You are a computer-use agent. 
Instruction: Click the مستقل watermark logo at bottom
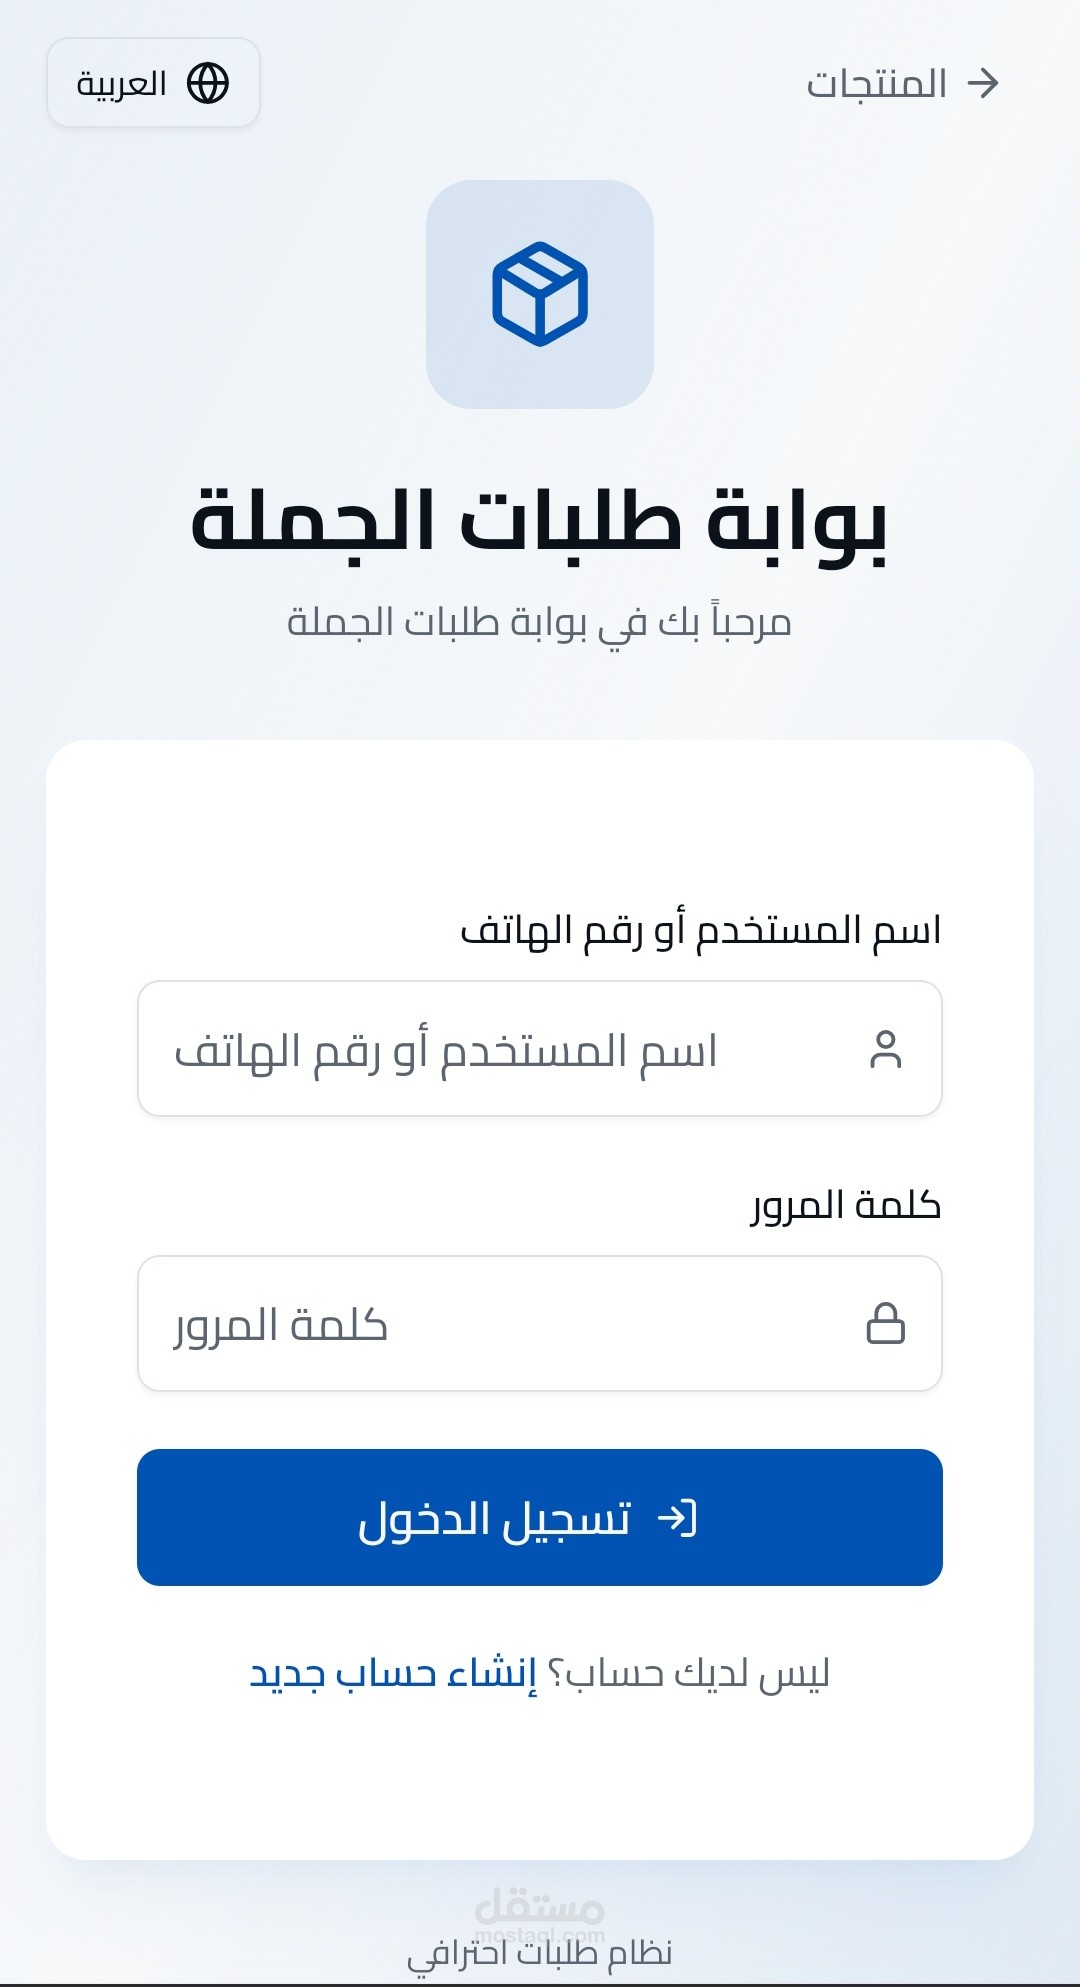(x=540, y=1908)
